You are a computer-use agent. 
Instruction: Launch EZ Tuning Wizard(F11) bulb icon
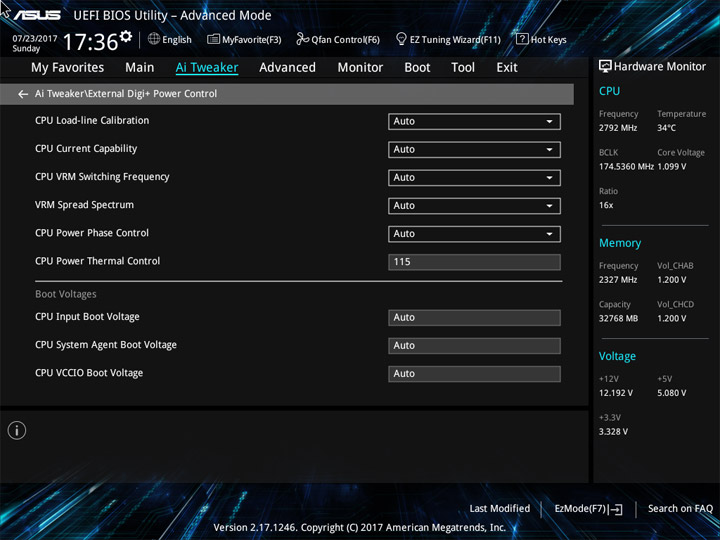coord(401,39)
